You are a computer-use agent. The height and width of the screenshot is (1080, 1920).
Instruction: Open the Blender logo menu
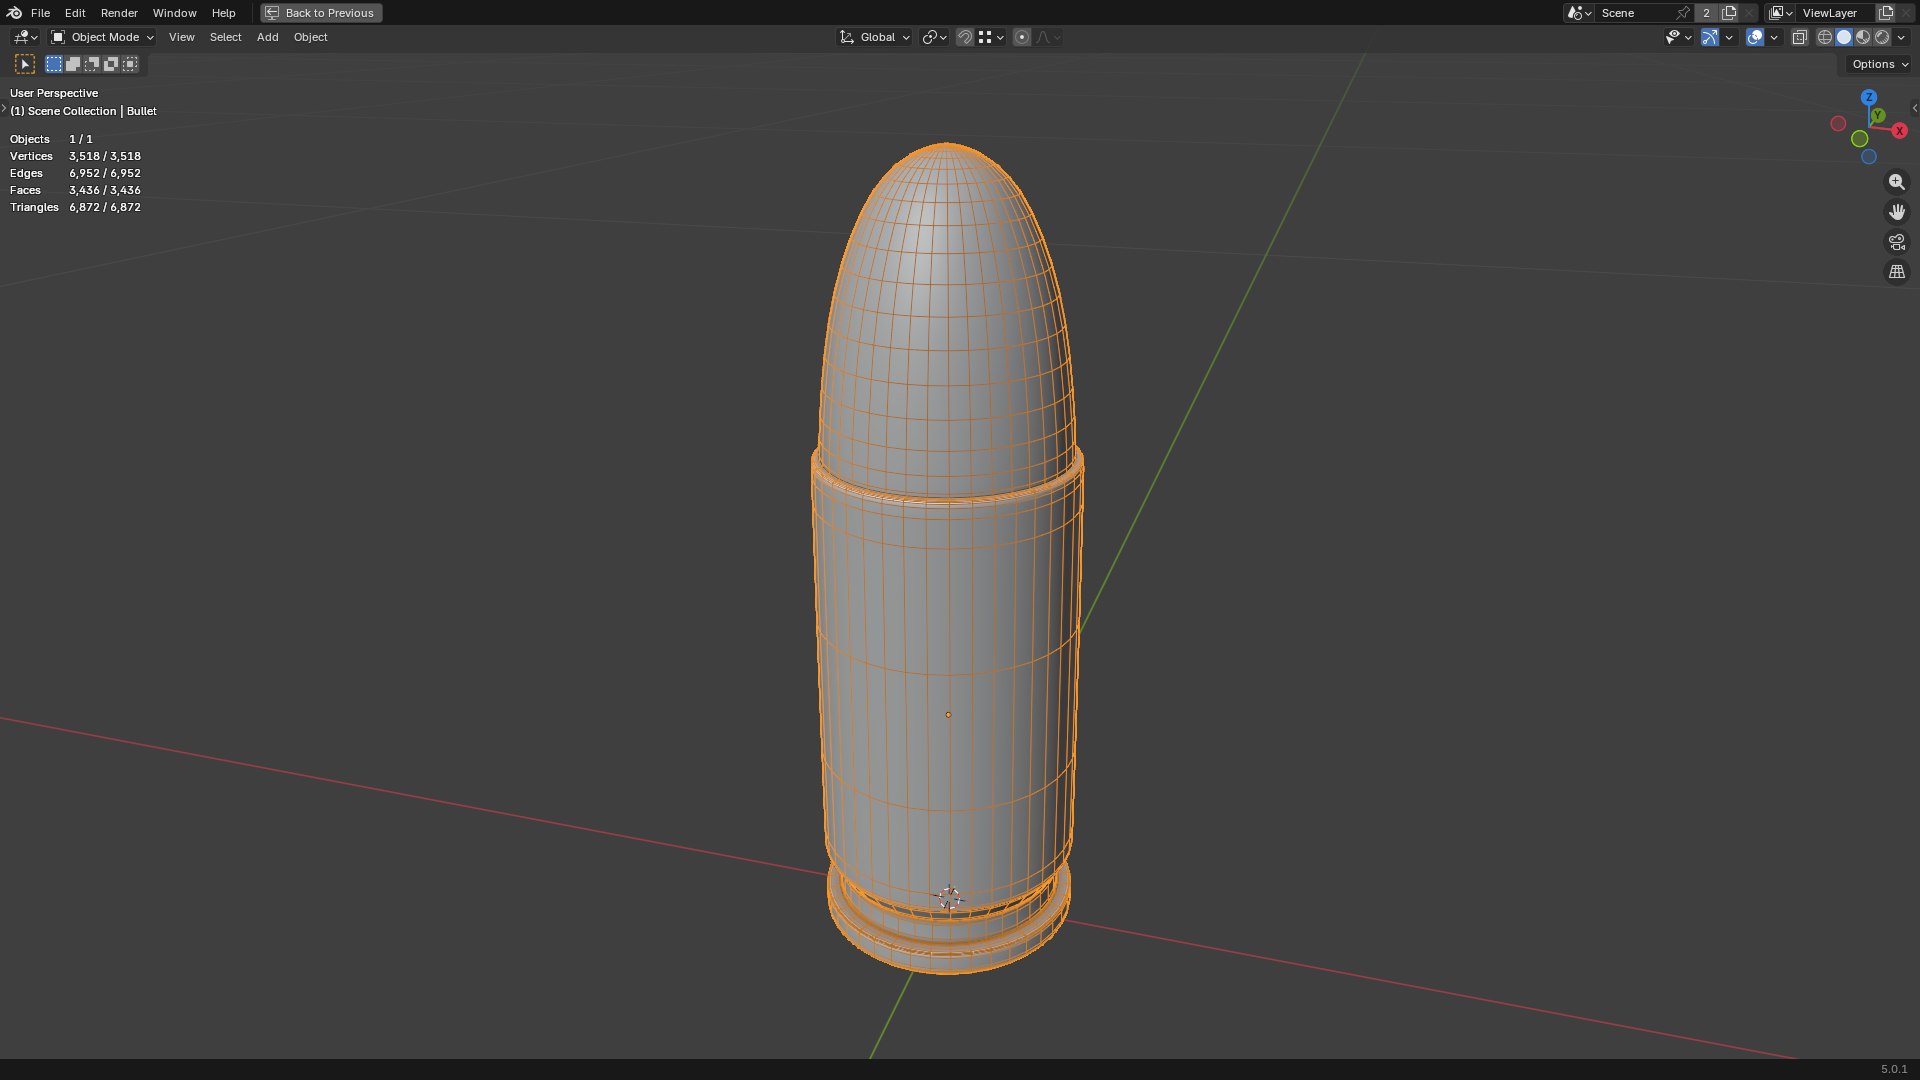click(14, 13)
